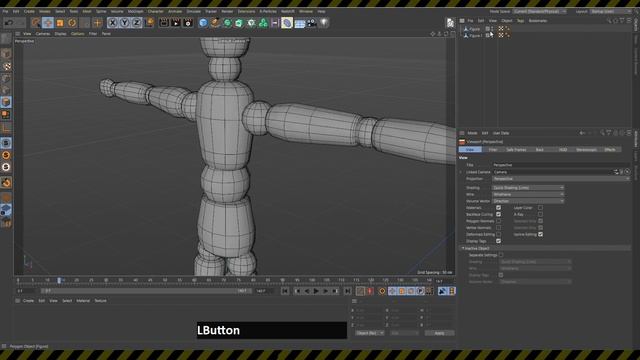Open the Deformer Bend icon
This screenshot has height=360, width=640.
click(275, 23)
